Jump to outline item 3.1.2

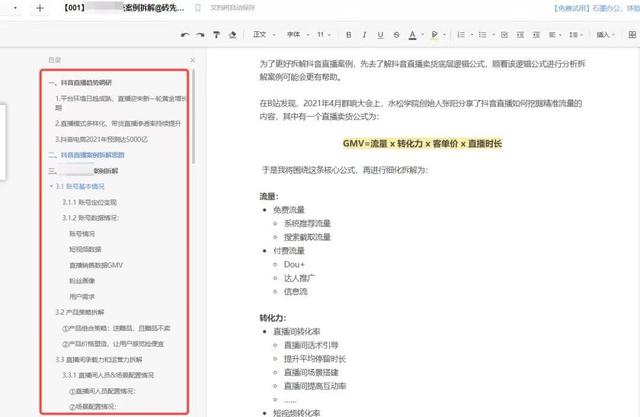tap(90, 218)
